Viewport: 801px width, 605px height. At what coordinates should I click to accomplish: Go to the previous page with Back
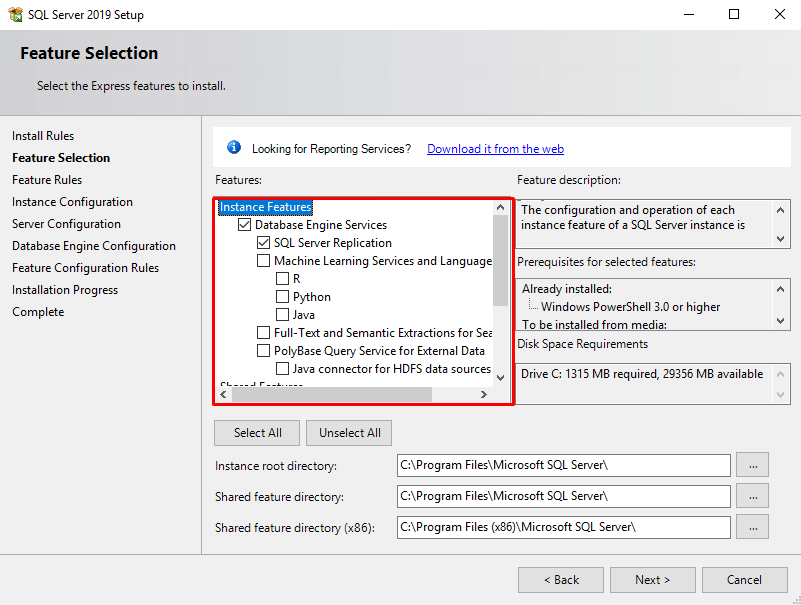tap(561, 580)
